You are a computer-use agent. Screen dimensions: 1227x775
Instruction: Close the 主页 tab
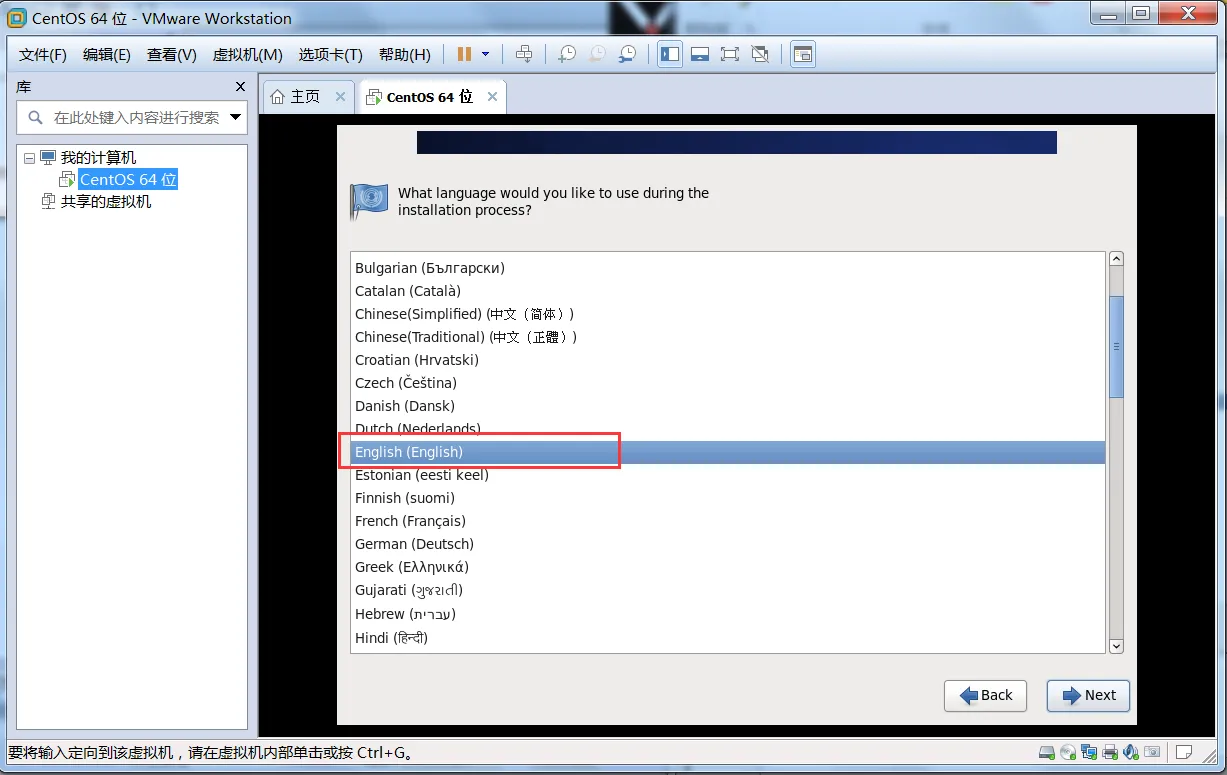click(x=340, y=97)
